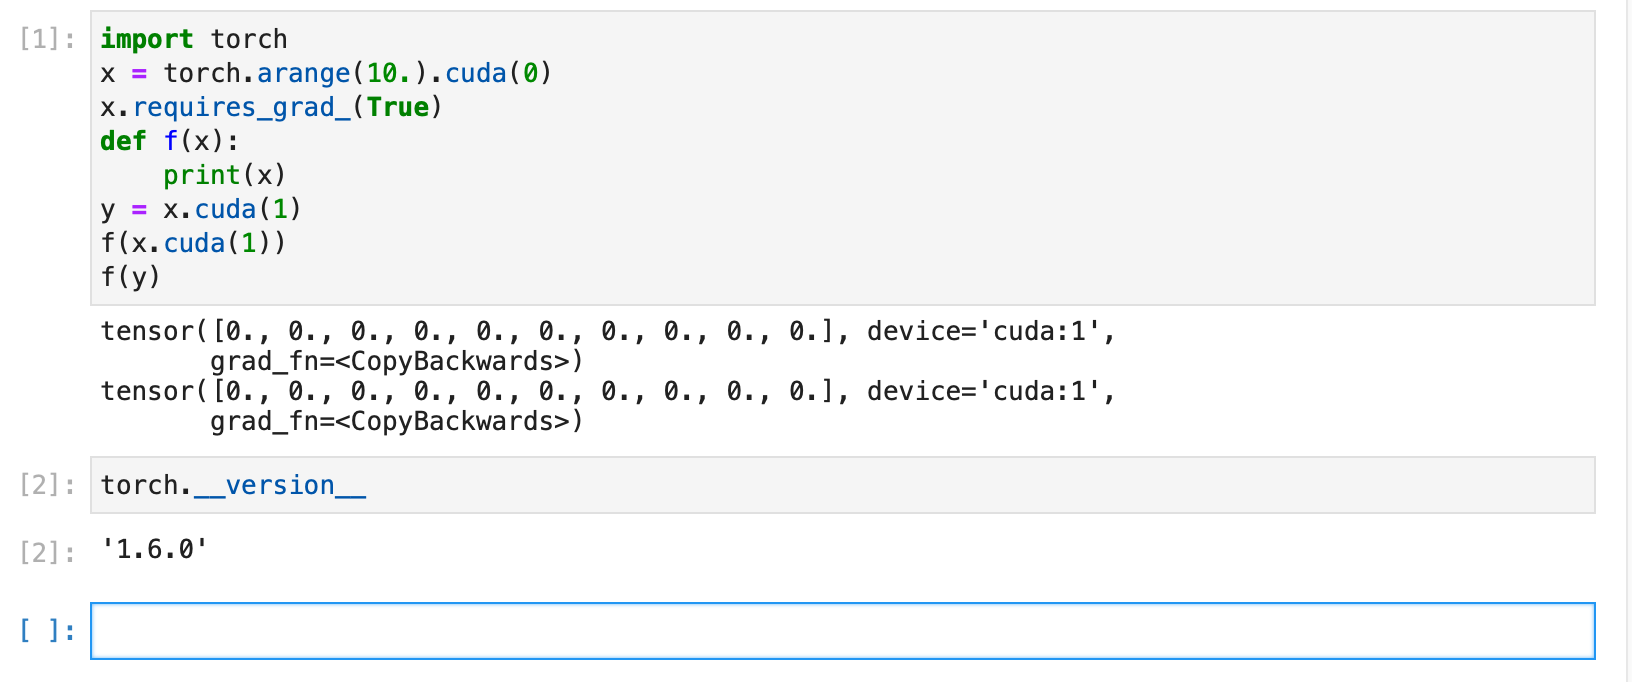Click the empty code cell at the bottom

click(x=842, y=631)
